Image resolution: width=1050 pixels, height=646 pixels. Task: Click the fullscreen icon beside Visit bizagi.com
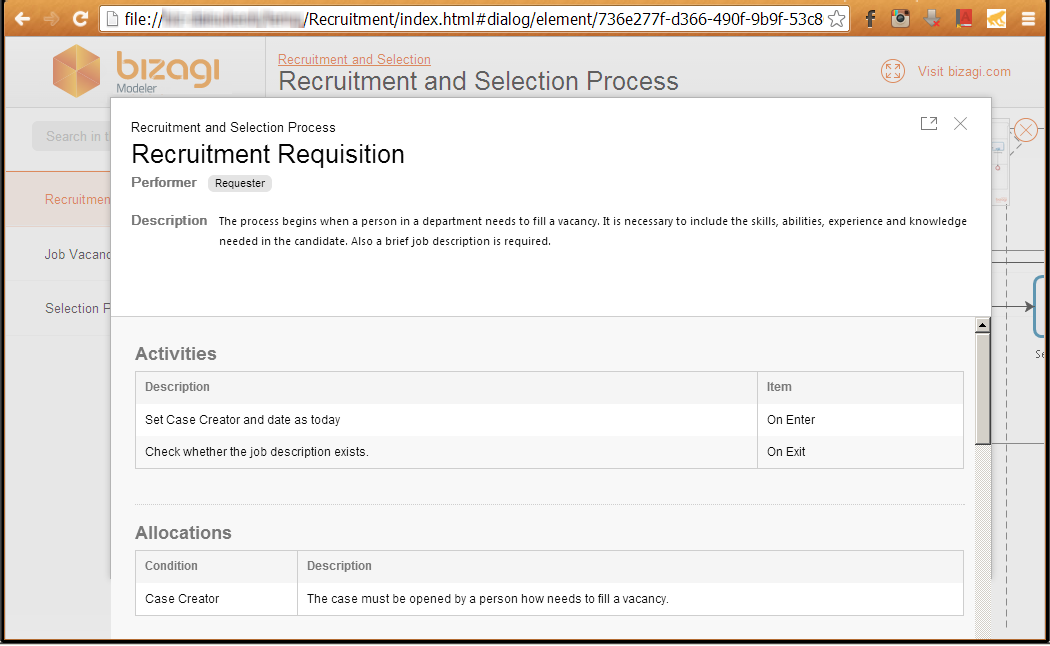893,71
